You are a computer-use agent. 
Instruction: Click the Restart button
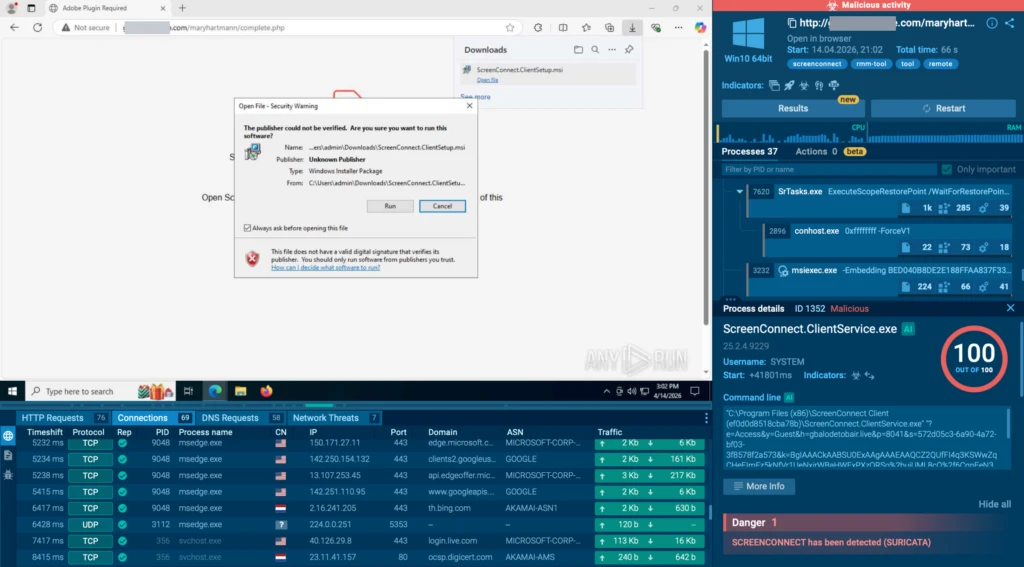pos(943,108)
